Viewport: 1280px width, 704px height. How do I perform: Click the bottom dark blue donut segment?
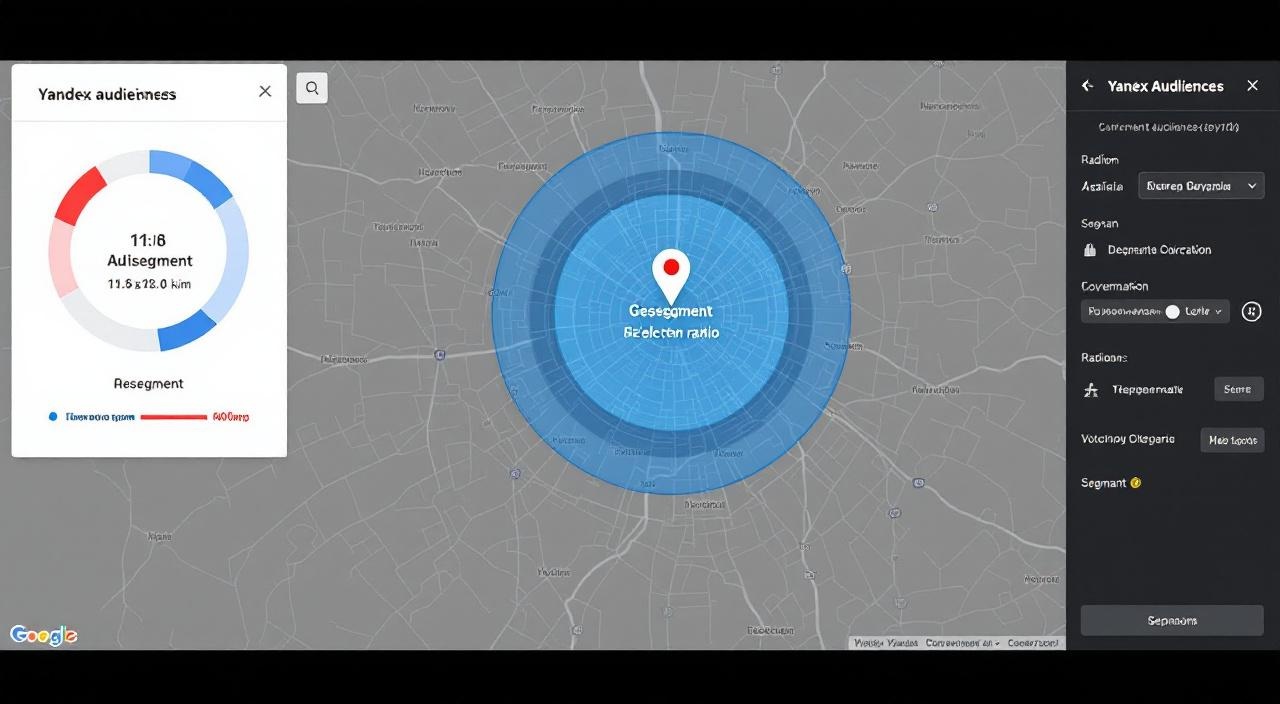pyautogui.click(x=186, y=330)
